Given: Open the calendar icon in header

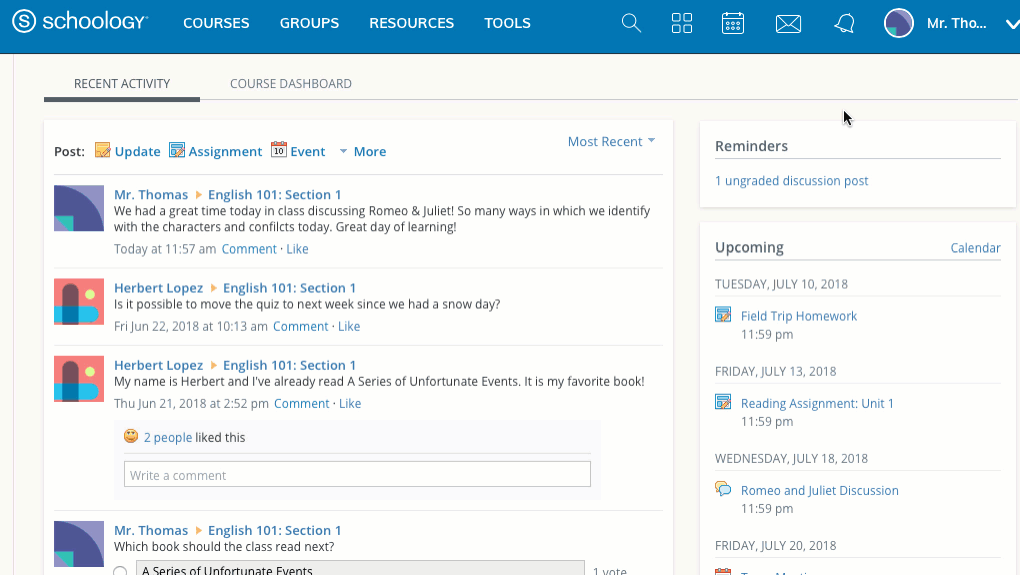Looking at the screenshot, I should tap(733, 23).
